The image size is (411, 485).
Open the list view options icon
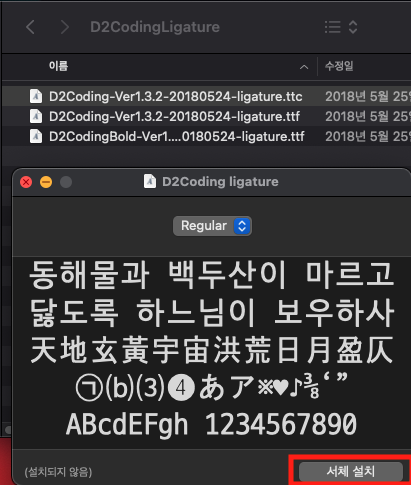click(x=333, y=27)
